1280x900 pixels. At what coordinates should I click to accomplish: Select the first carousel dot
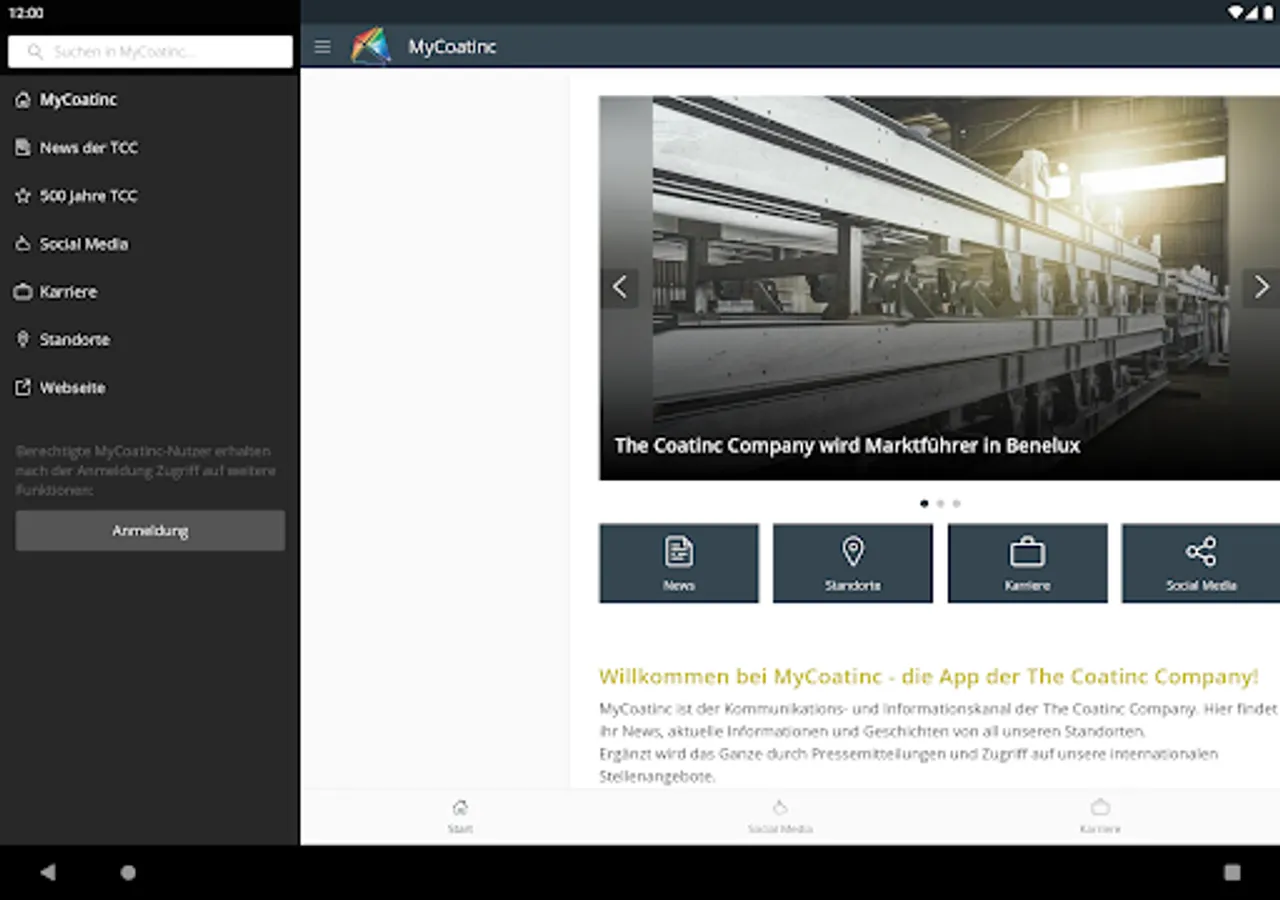pos(924,504)
